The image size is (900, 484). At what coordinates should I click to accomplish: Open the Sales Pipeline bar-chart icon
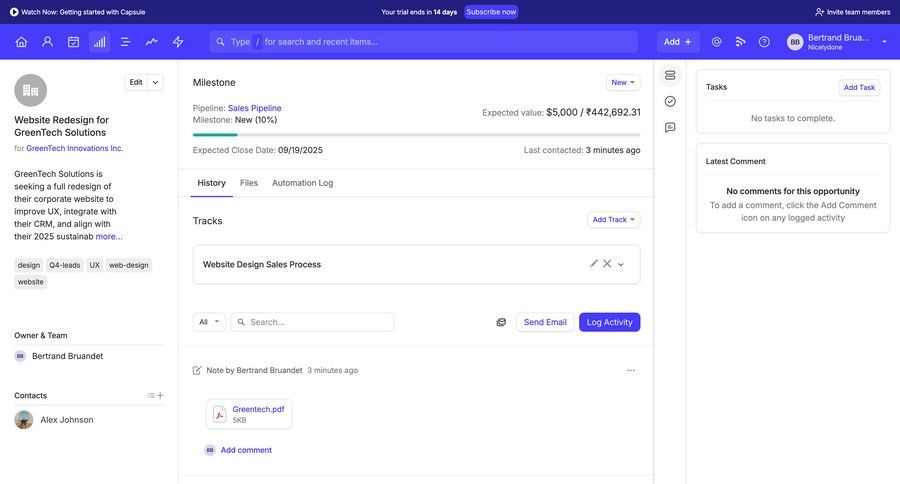[x=99, y=42]
